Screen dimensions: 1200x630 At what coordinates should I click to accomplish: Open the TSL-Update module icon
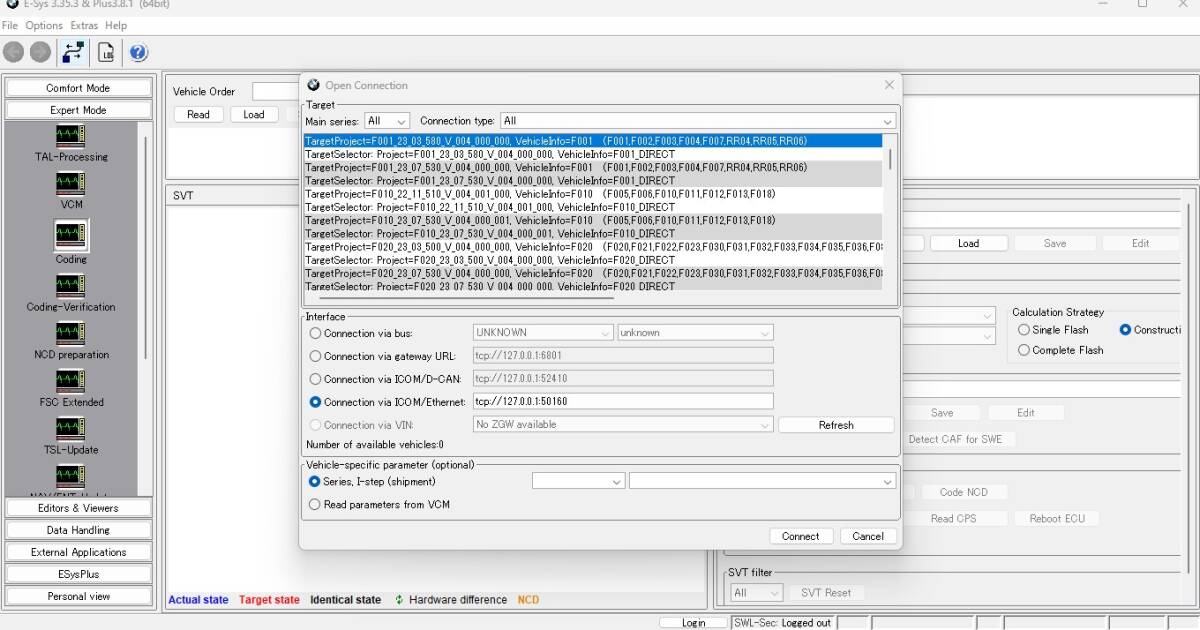pos(70,428)
